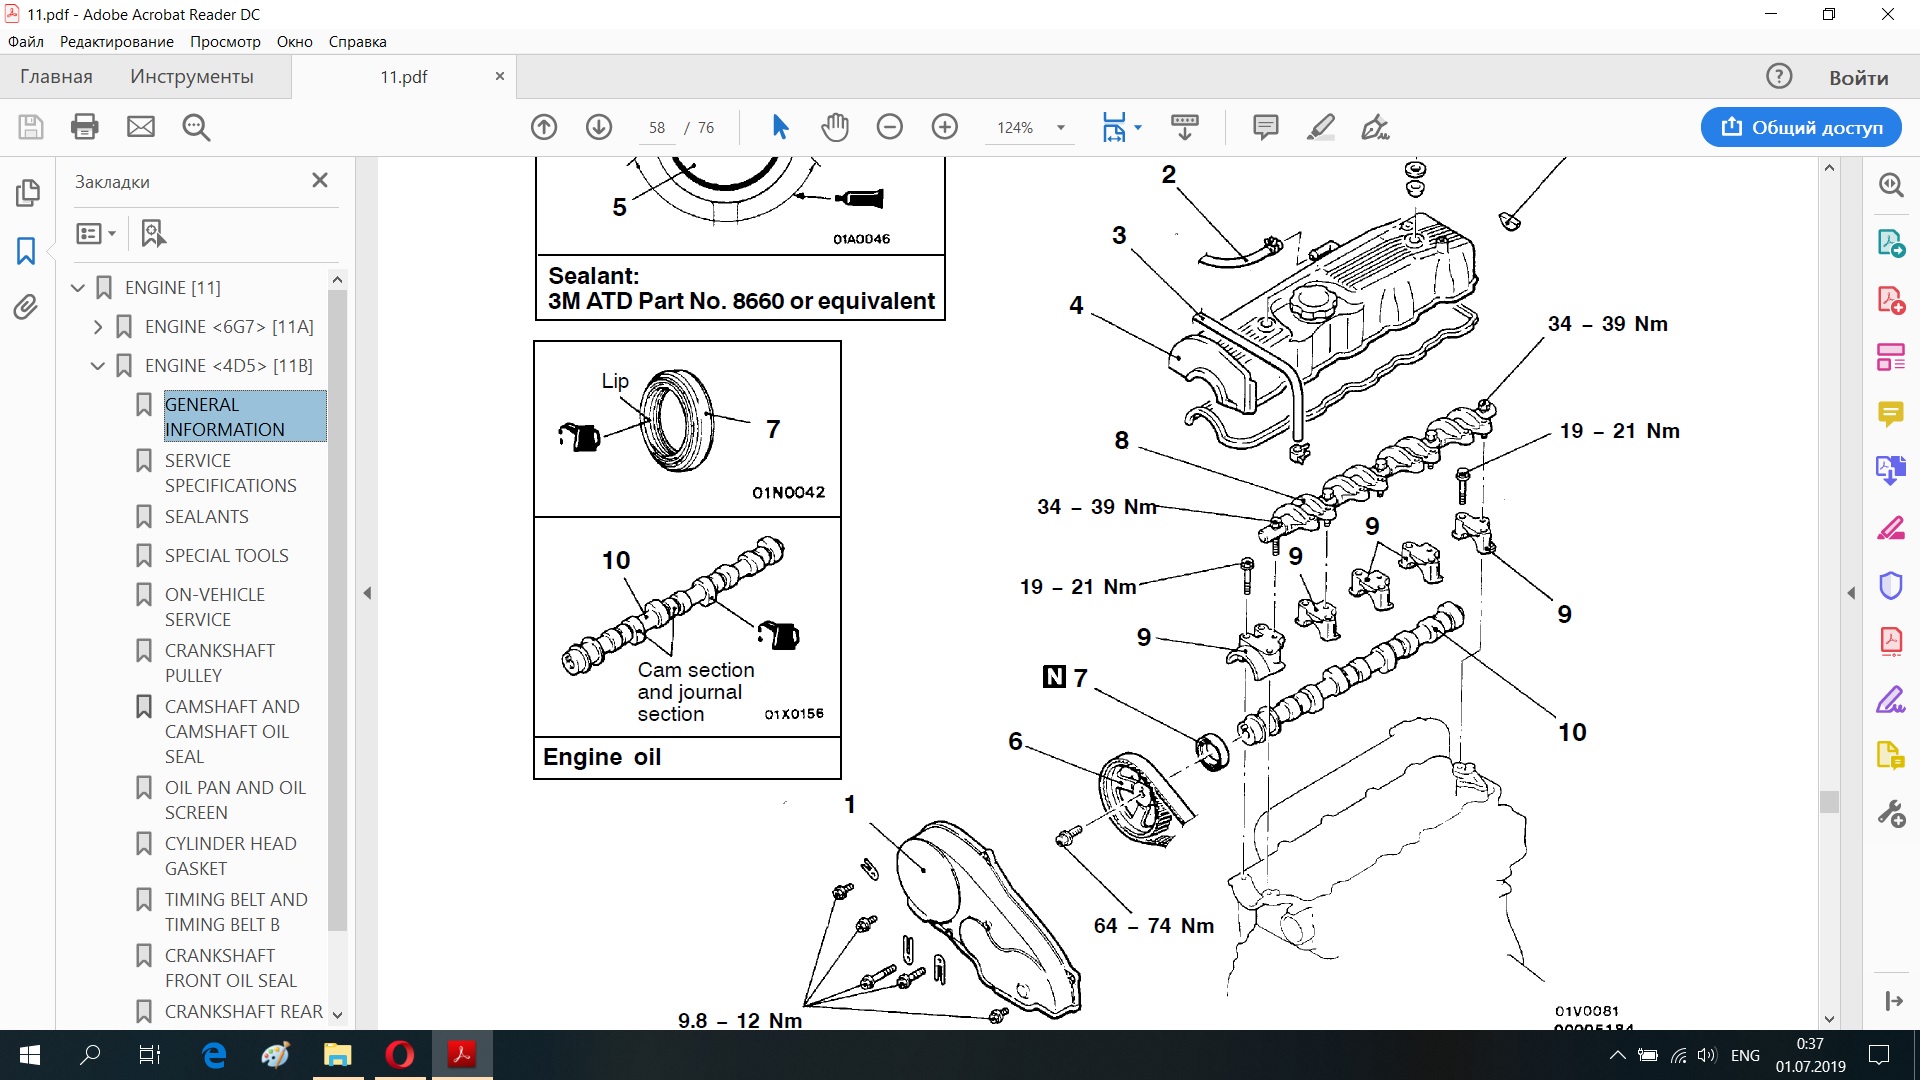Viewport: 1920px width, 1080px height.
Task: Collapse ENGINE <4D5> [11B] bookmark
Action: pyautogui.click(x=97, y=366)
